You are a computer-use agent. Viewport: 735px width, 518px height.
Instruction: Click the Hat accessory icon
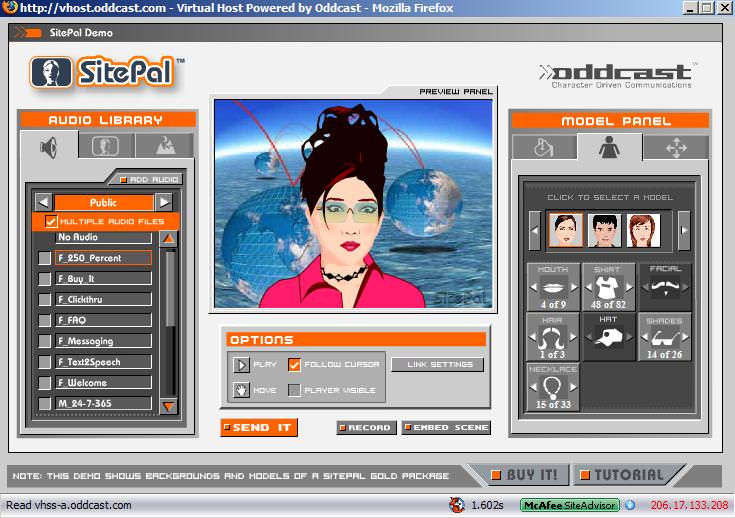click(x=608, y=338)
